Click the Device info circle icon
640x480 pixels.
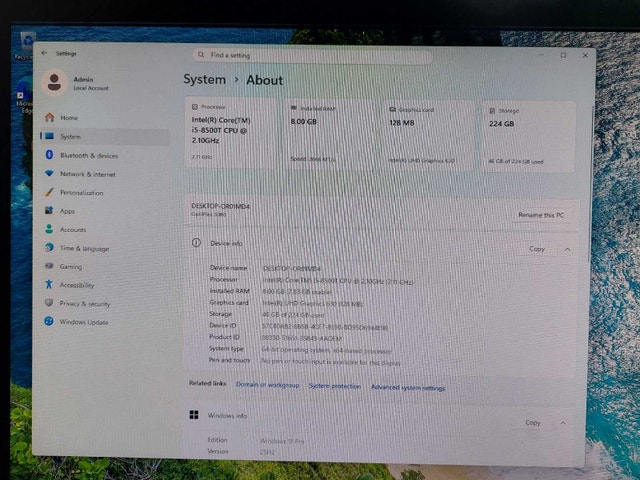[196, 242]
